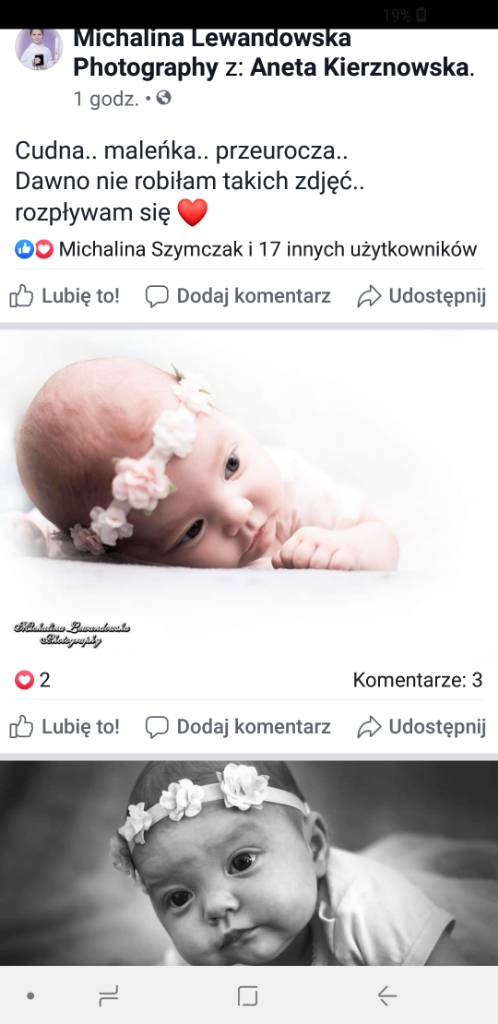Open the blue like reaction icon
The height and width of the screenshot is (1024, 498).
click(x=24, y=249)
